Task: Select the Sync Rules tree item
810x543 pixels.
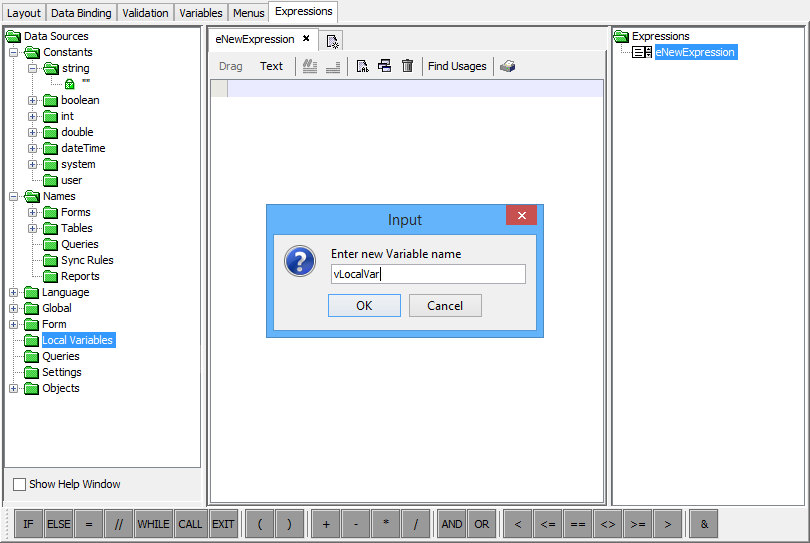Action: click(x=87, y=260)
